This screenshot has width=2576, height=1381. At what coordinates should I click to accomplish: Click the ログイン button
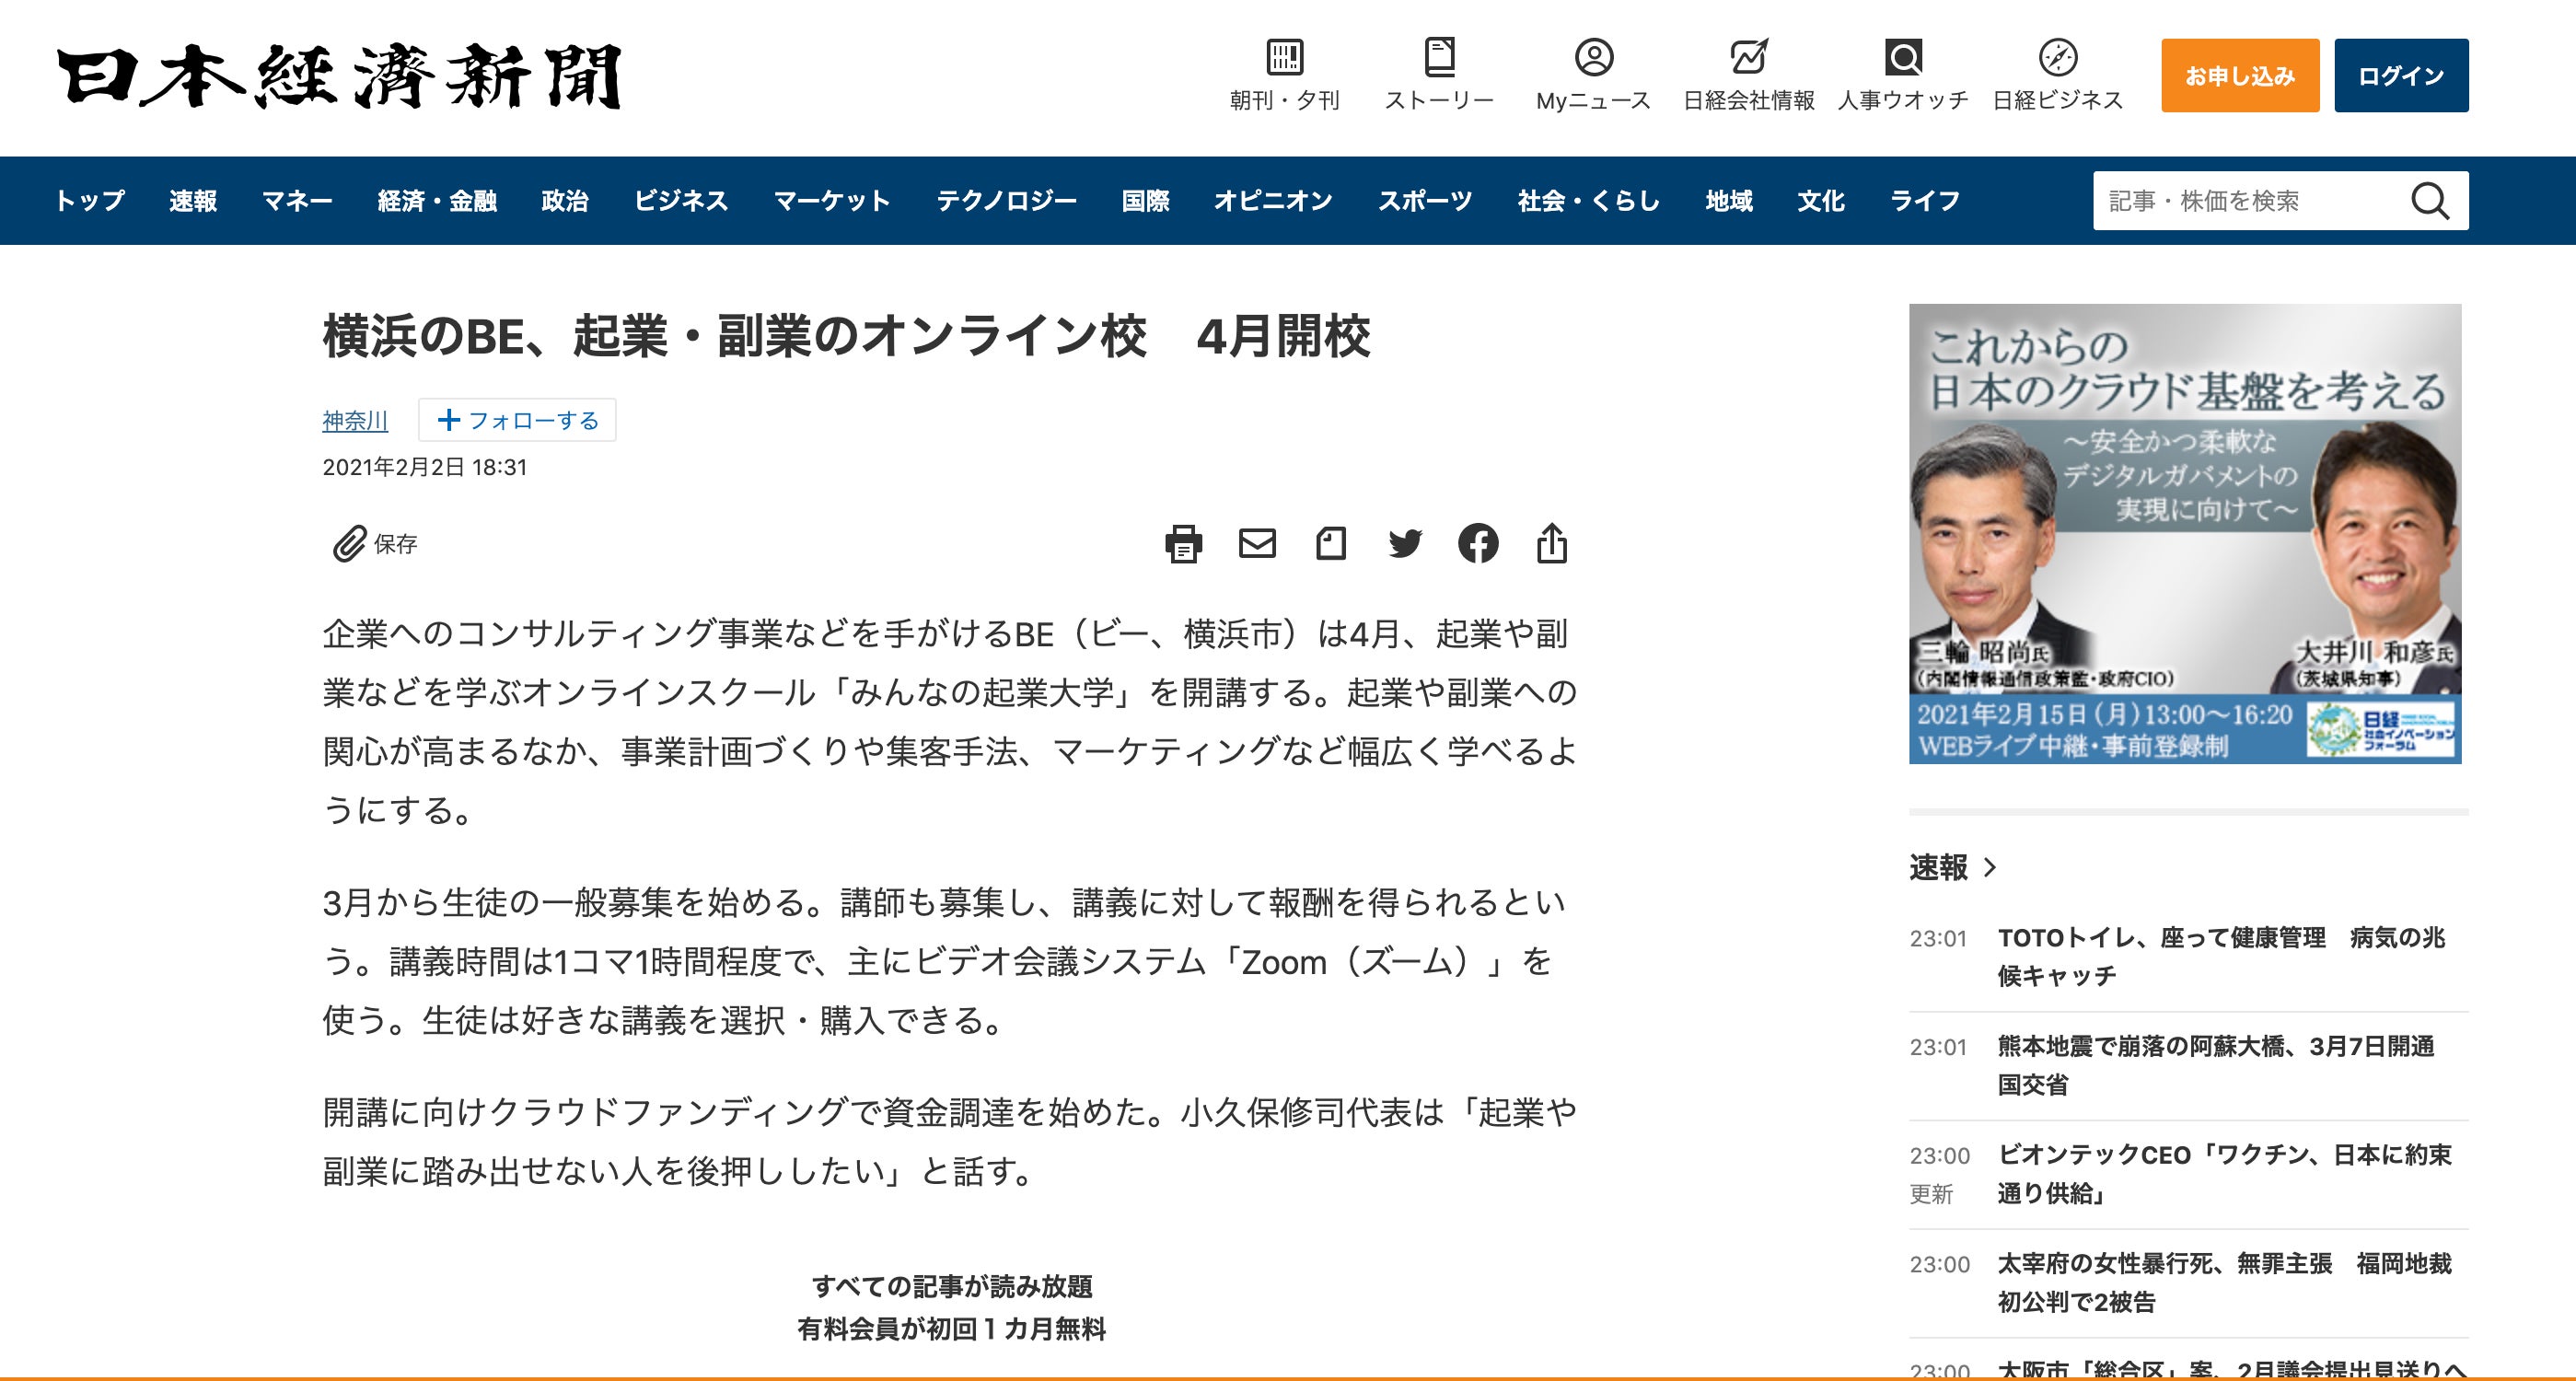2400,76
